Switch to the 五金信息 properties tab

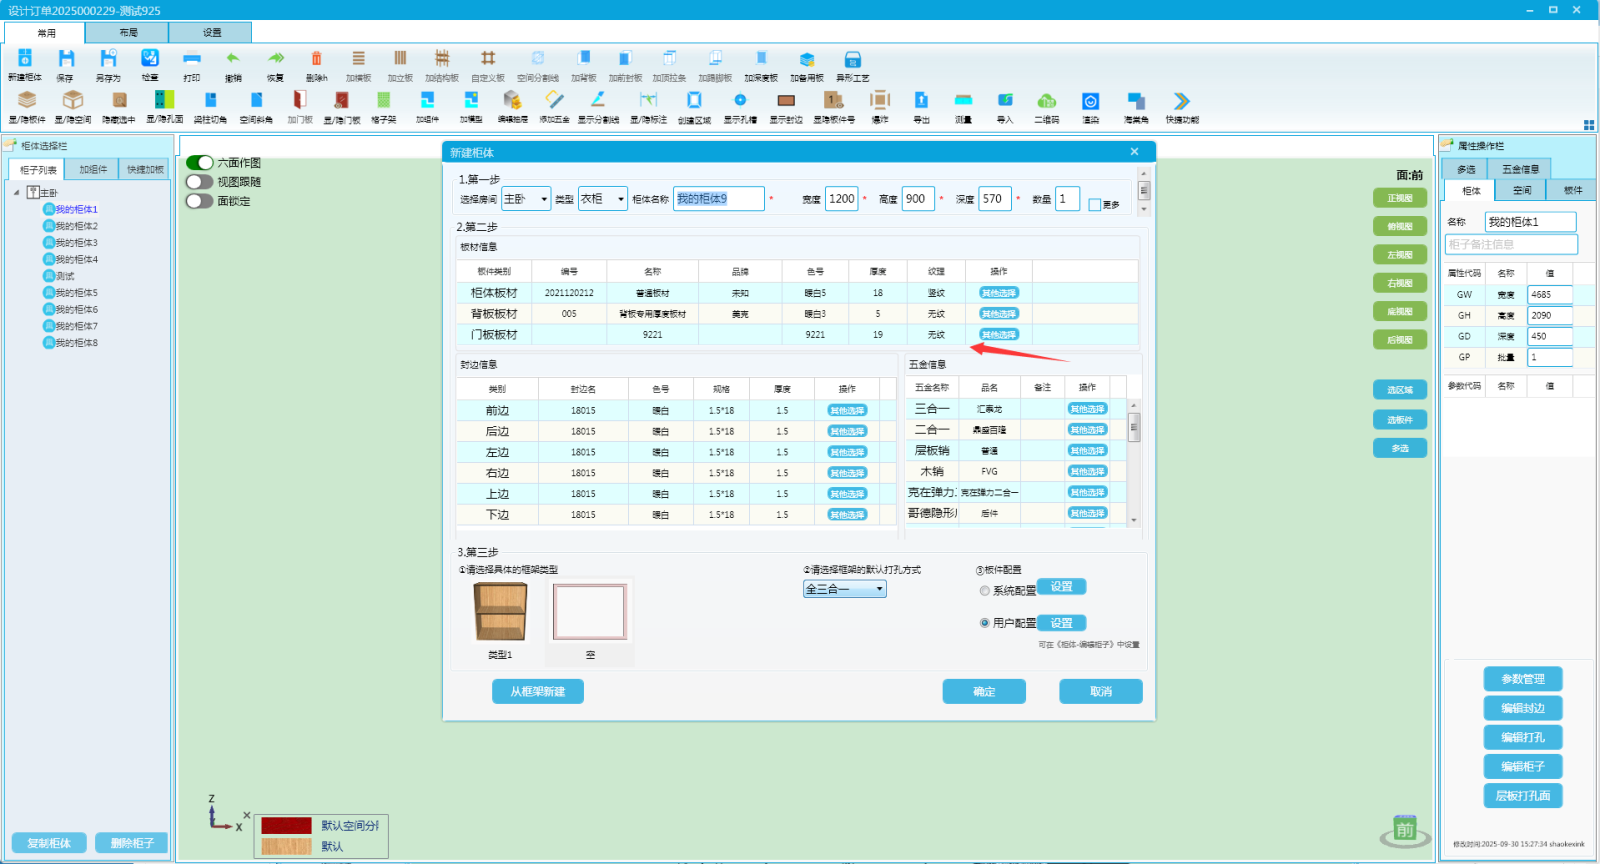pos(1520,169)
